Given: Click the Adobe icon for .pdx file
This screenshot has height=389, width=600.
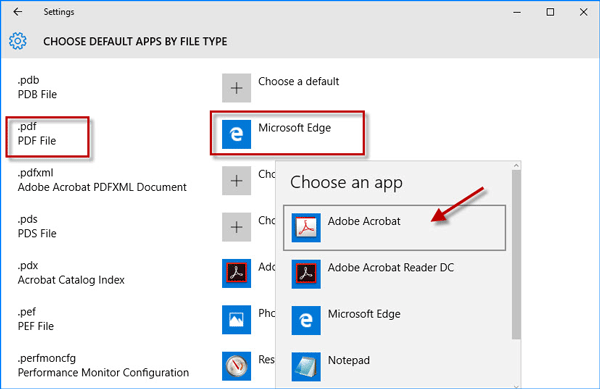Looking at the screenshot, I should (x=236, y=273).
